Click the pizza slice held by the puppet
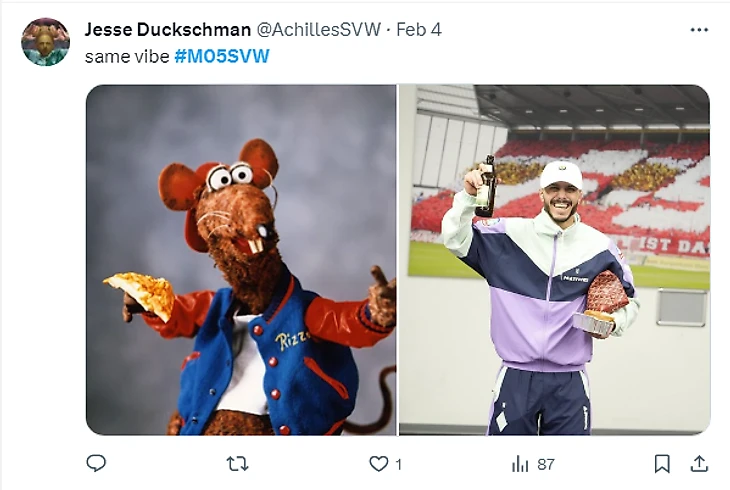Screen dimensions: 730x490 coord(140,292)
